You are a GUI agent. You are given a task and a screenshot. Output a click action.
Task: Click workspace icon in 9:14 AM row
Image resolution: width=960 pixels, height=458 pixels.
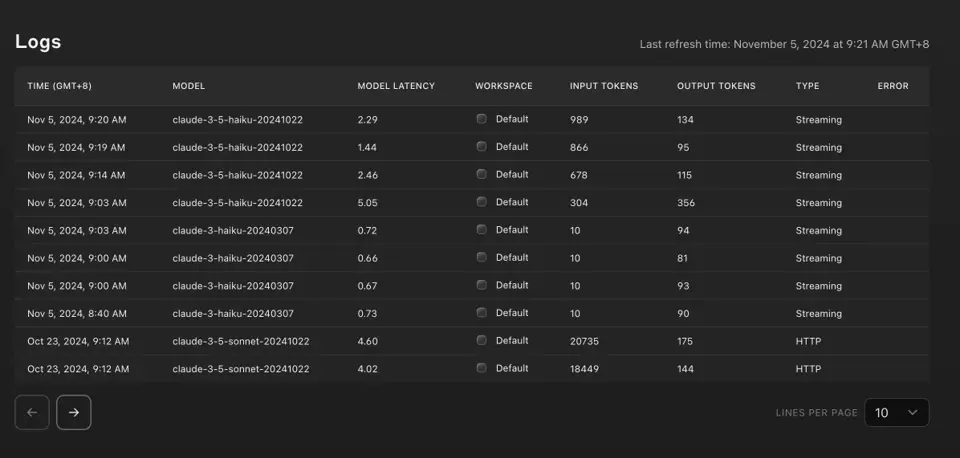[482, 174]
